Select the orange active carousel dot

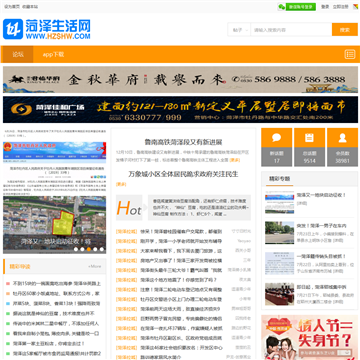pos(89,249)
